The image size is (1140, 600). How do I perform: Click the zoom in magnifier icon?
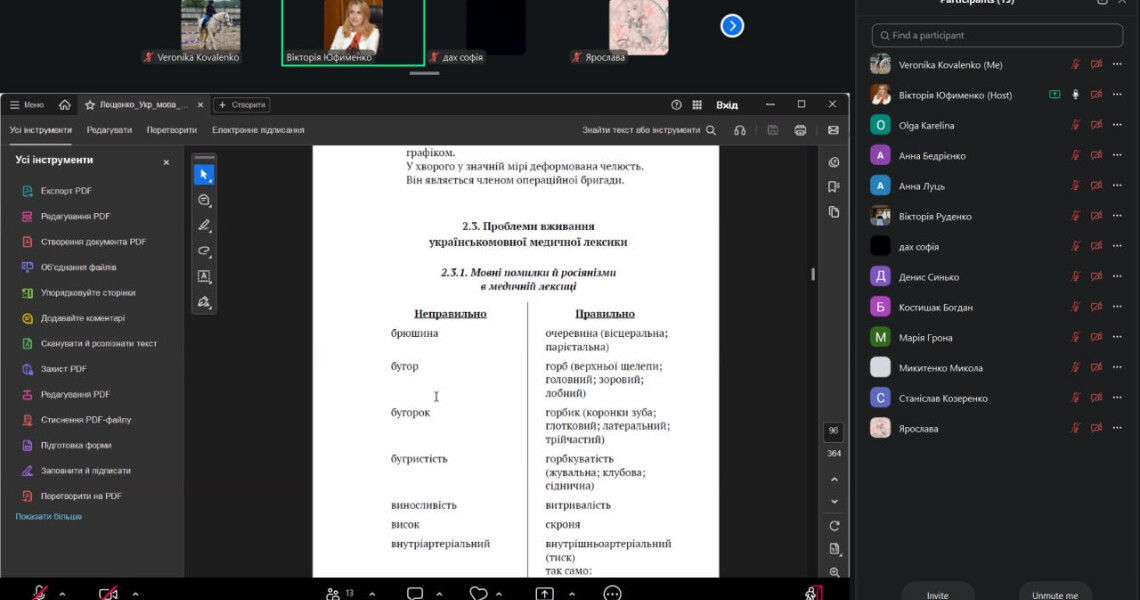834,572
